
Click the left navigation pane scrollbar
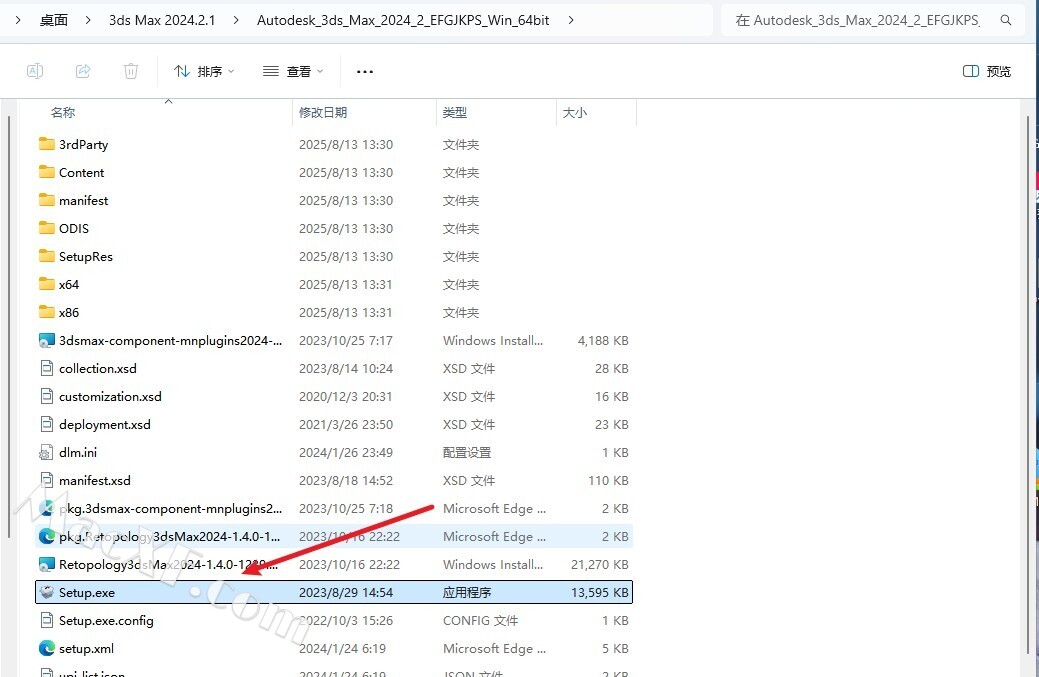tap(9, 327)
